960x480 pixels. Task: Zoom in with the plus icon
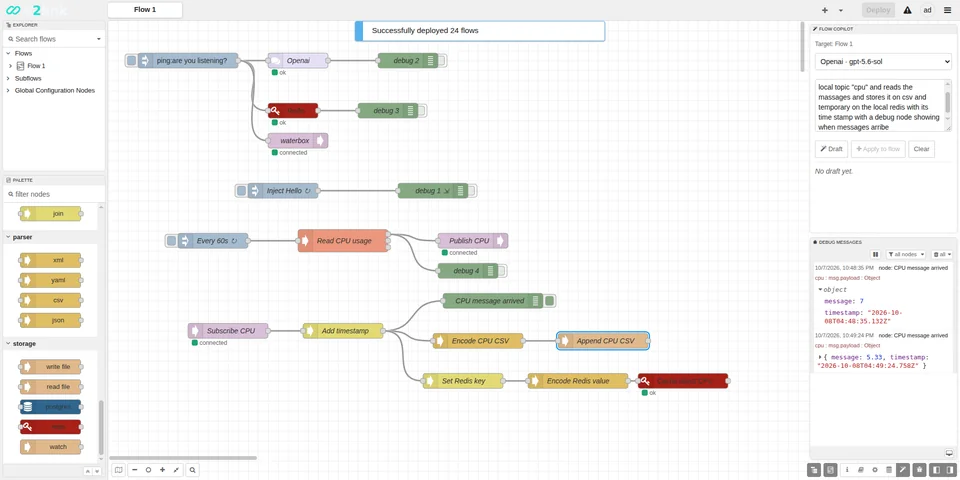click(x=162, y=470)
